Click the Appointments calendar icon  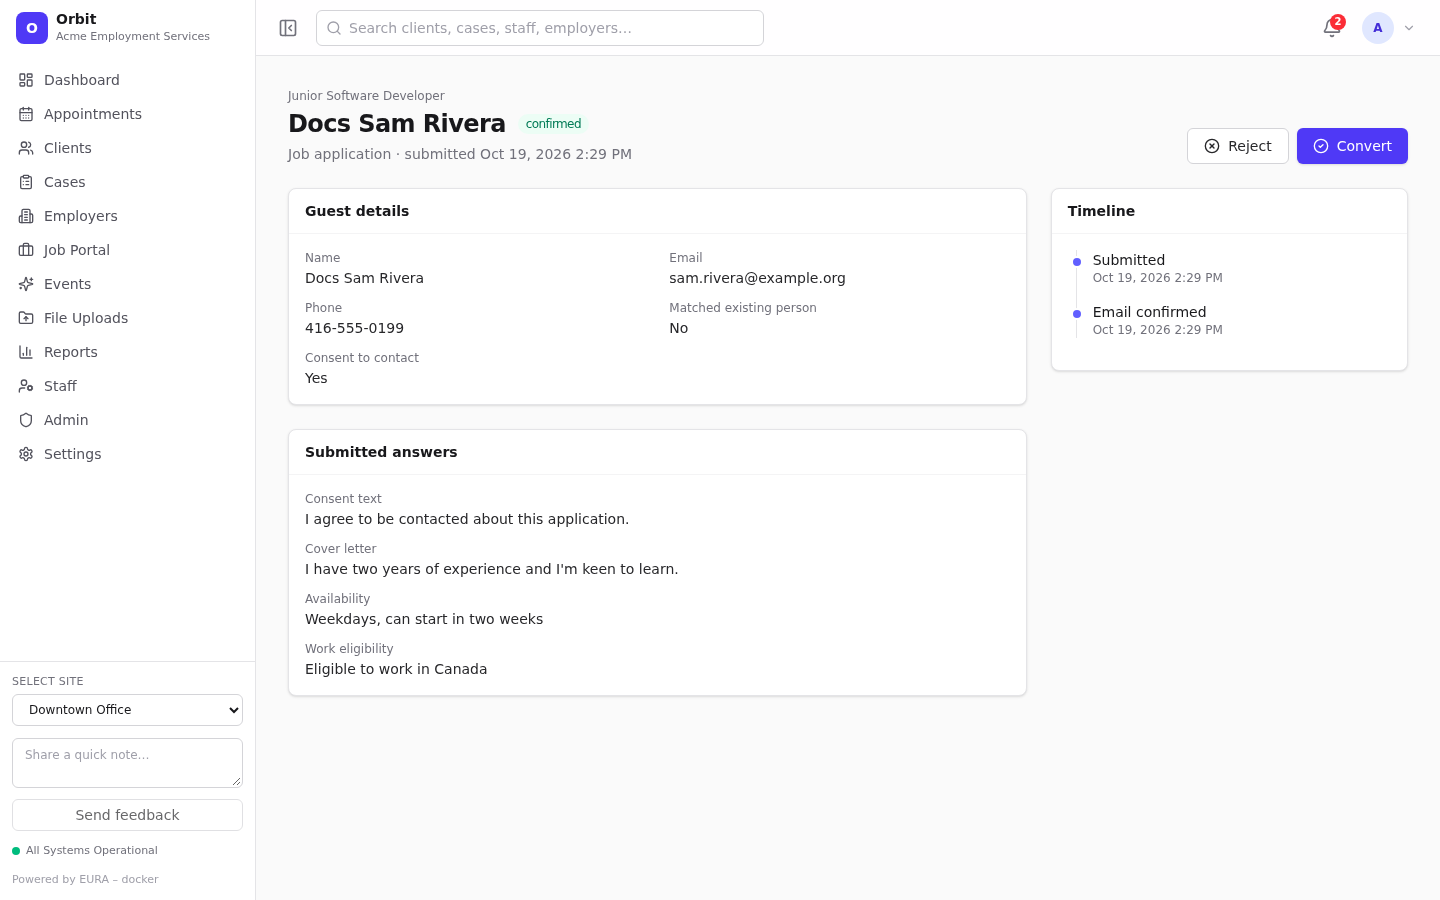pos(26,114)
